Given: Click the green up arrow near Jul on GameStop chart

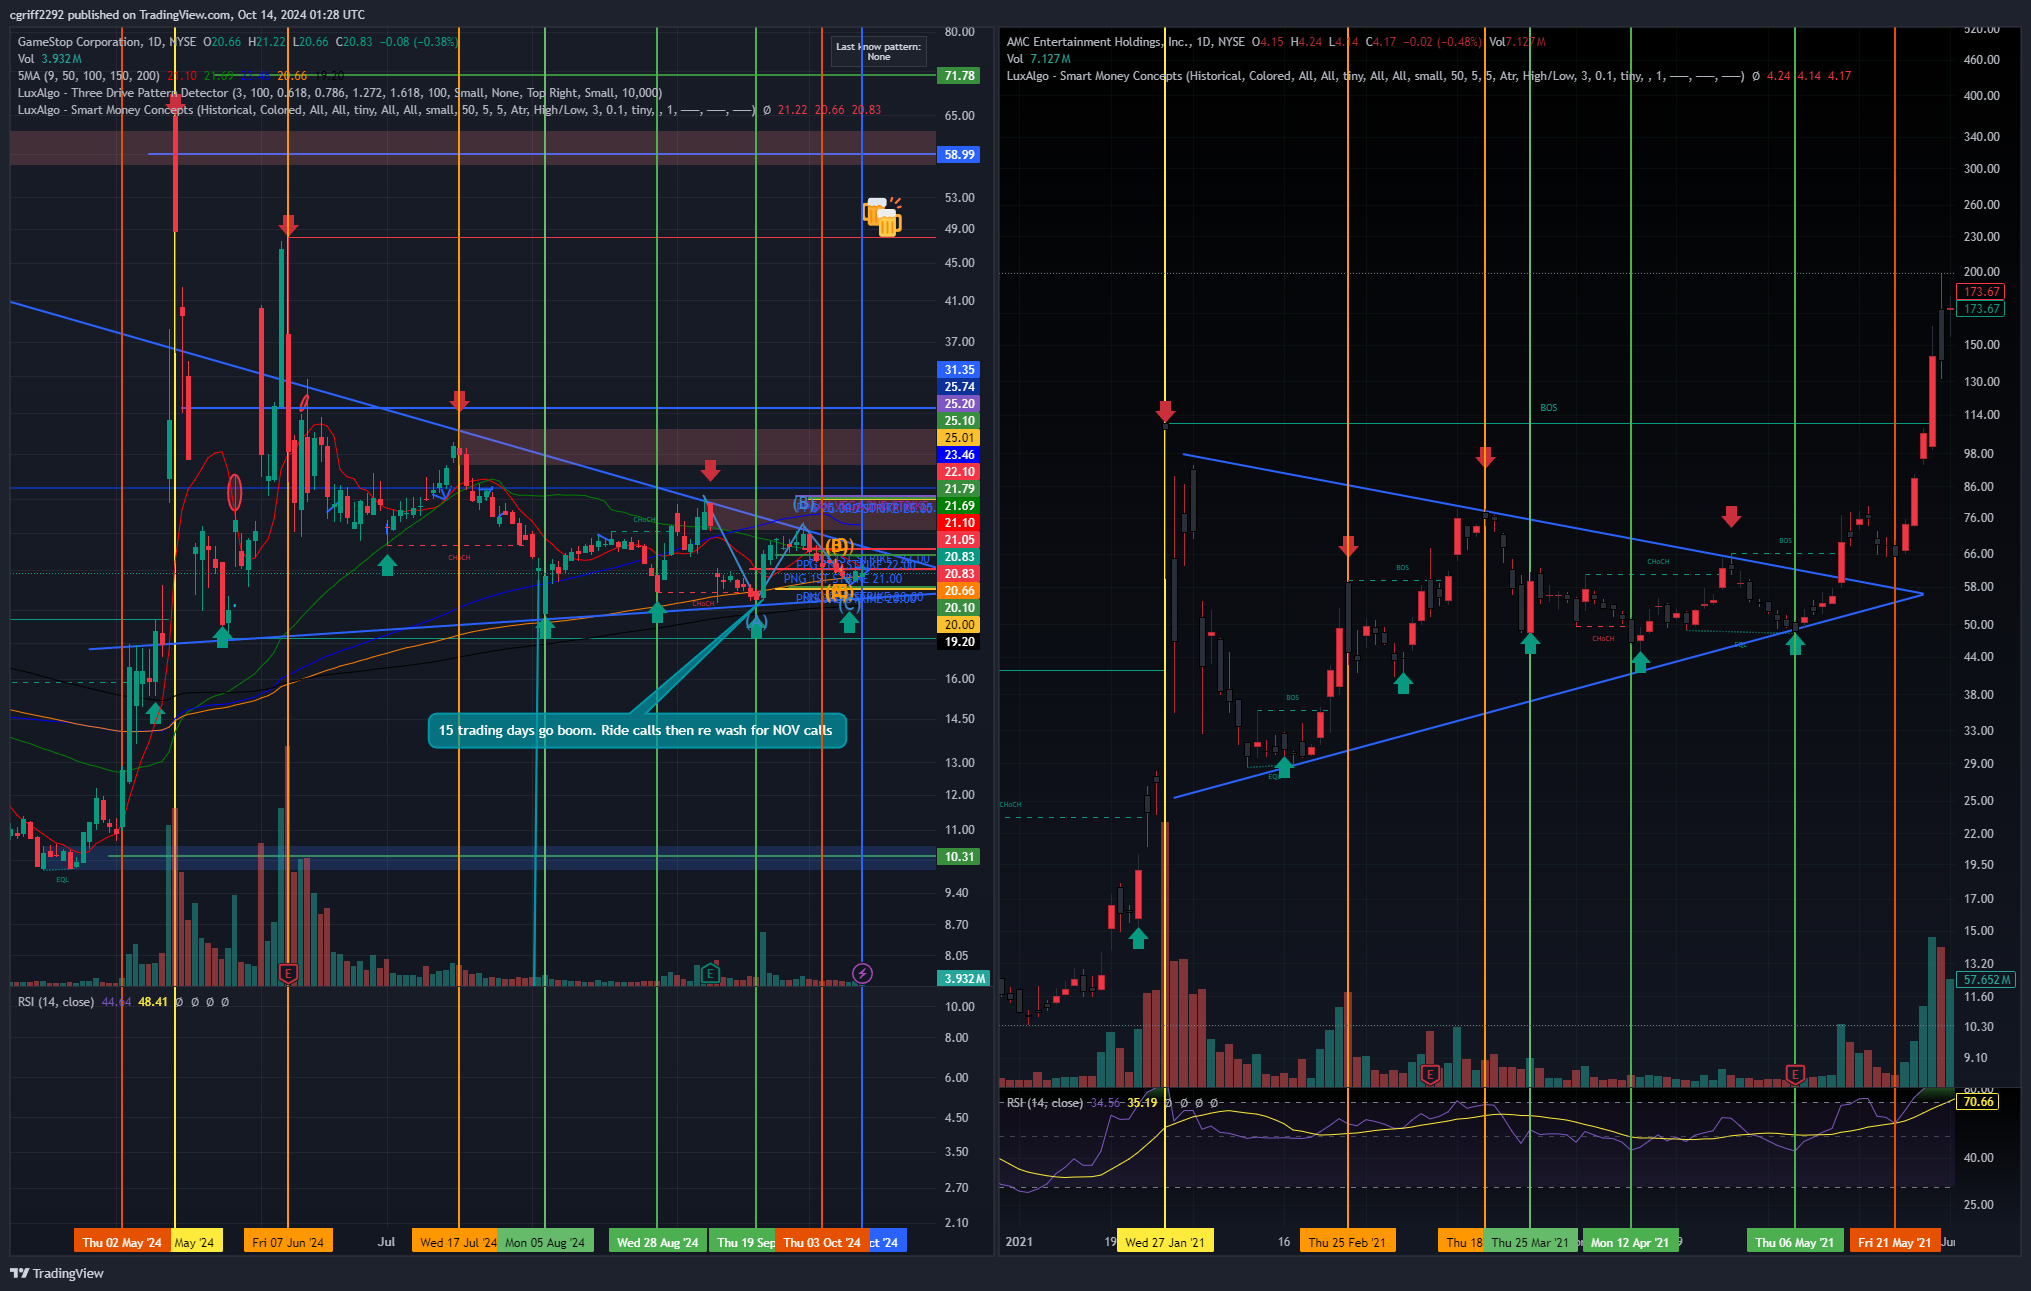Looking at the screenshot, I should (x=387, y=565).
